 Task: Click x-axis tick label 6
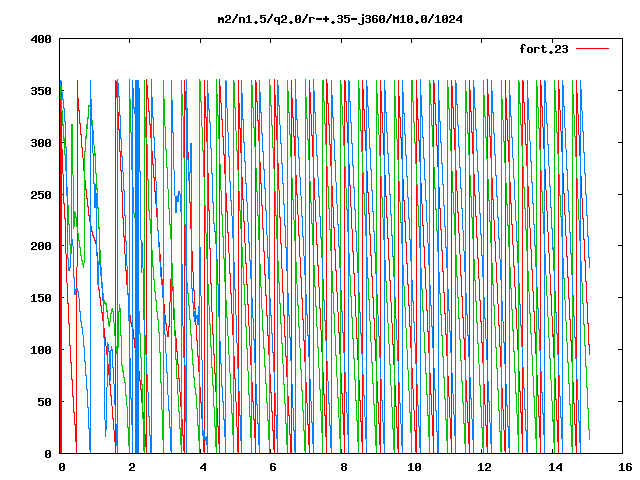272,467
